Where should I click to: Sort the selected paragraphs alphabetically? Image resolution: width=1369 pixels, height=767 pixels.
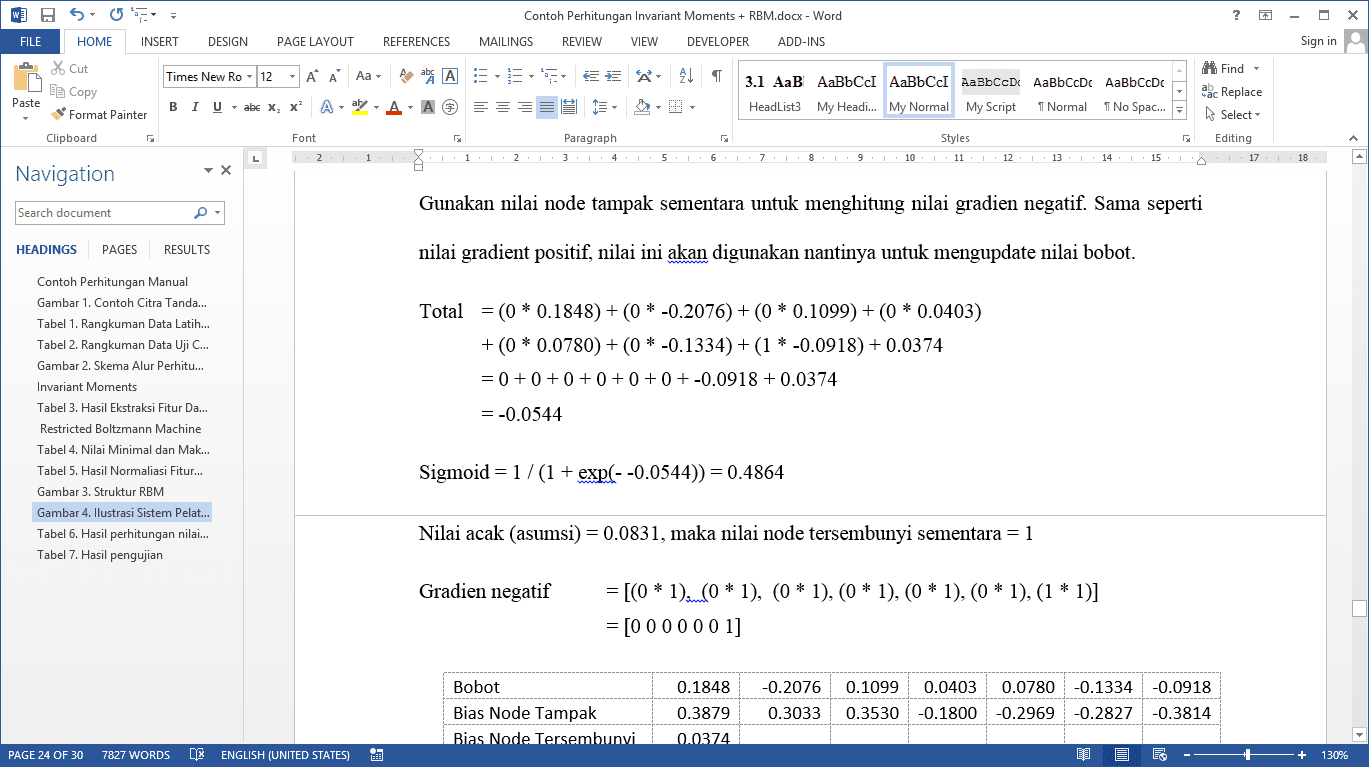(x=686, y=76)
